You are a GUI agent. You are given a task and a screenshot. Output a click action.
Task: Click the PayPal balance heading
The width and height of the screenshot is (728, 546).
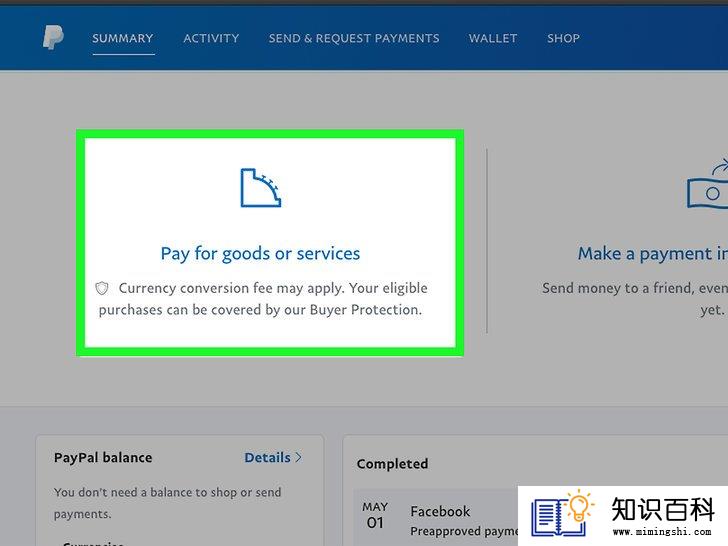(103, 458)
